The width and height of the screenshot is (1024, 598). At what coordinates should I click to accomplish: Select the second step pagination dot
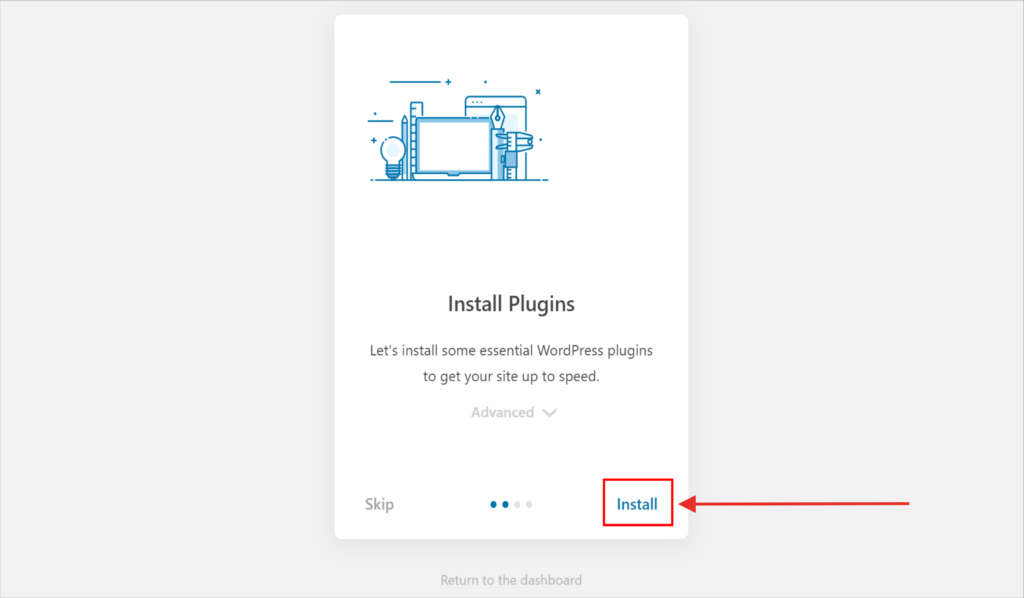tap(506, 505)
